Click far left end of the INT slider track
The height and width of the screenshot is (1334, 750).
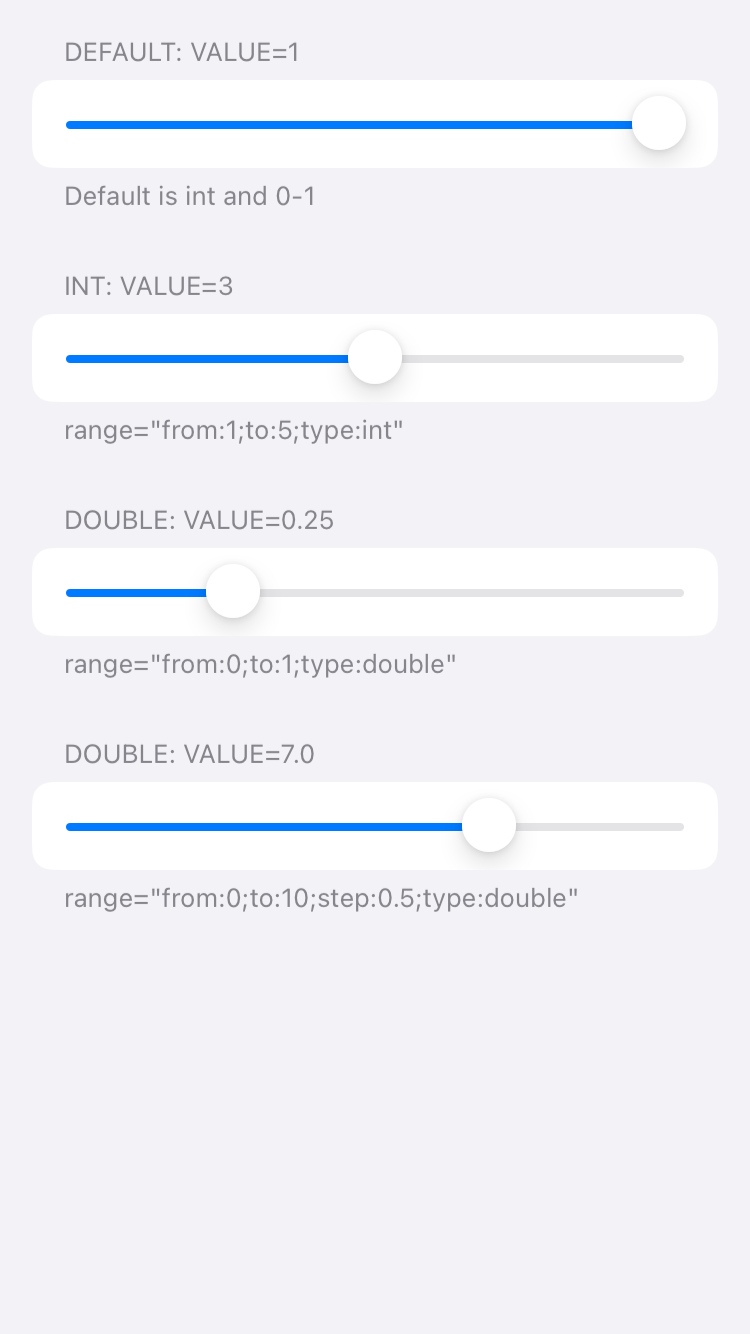pyautogui.click(x=70, y=357)
